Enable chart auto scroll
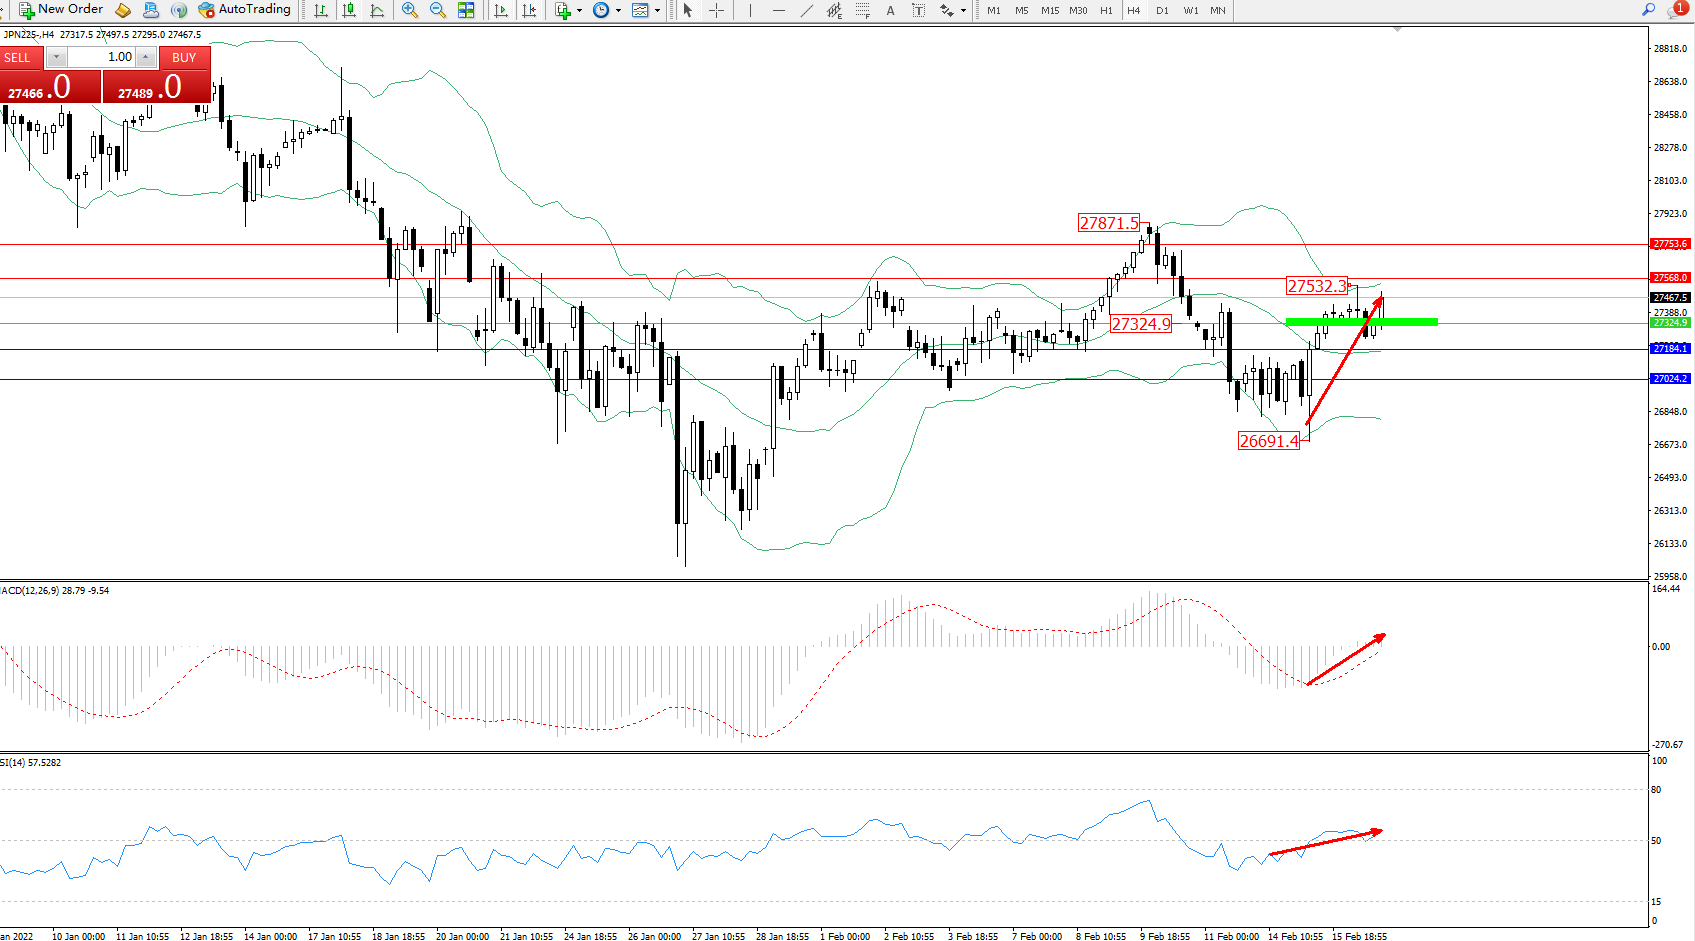The height and width of the screenshot is (941, 1695). pos(501,10)
